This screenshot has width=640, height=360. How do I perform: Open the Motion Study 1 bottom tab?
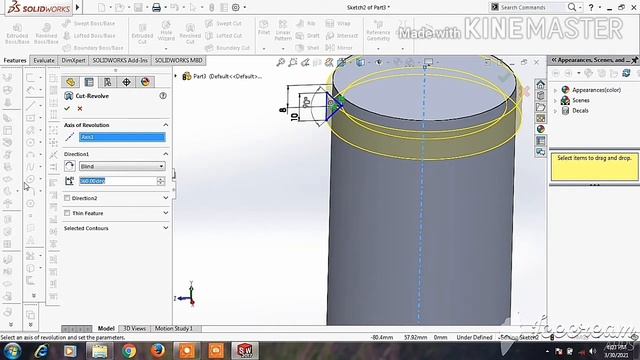[x=173, y=329]
